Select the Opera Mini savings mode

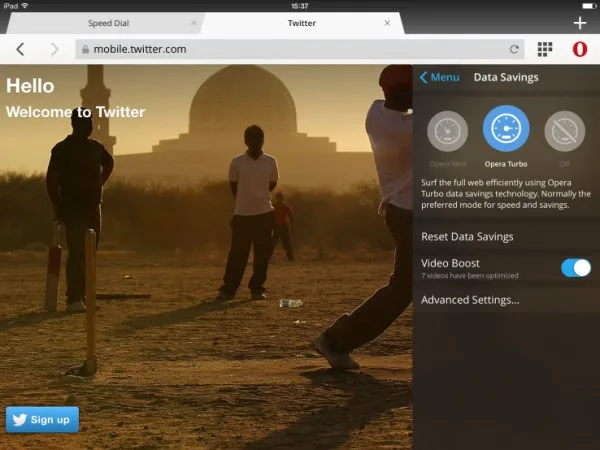click(447, 131)
